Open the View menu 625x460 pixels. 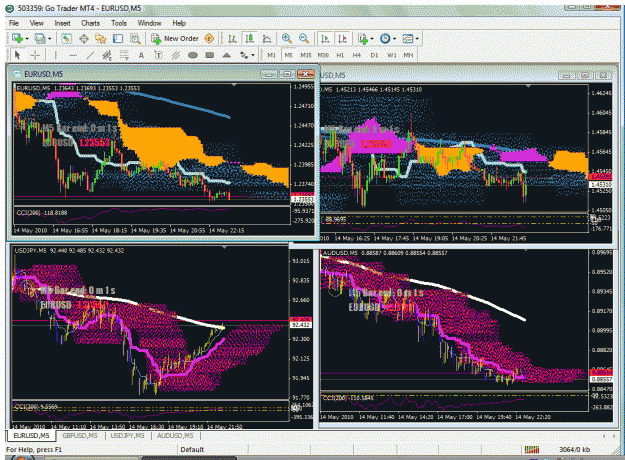pos(37,23)
